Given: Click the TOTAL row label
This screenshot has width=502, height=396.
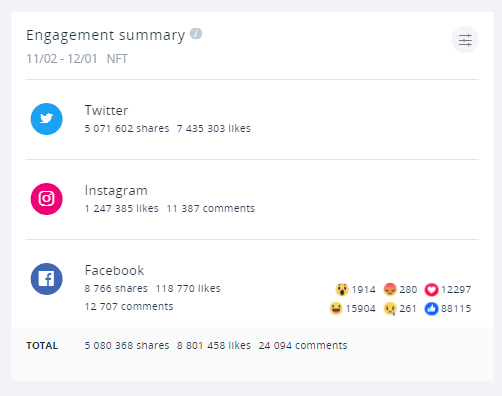Looking at the screenshot, I should click(x=42, y=346).
